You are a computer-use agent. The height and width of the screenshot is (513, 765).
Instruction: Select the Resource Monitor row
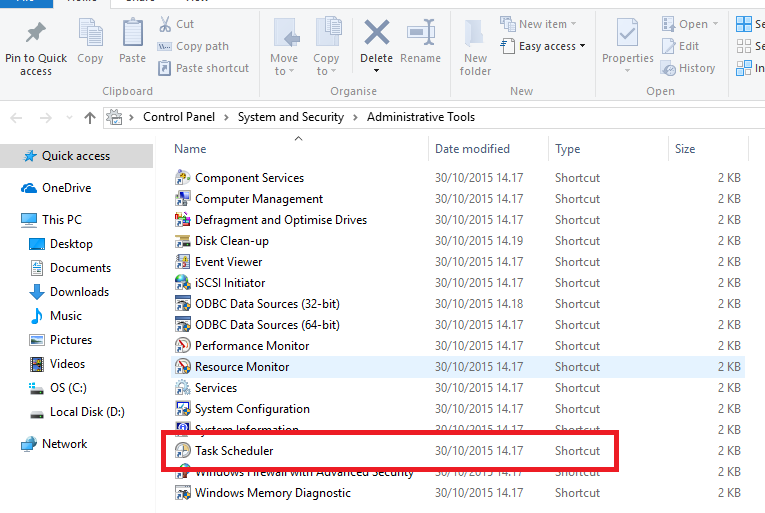[458, 367]
